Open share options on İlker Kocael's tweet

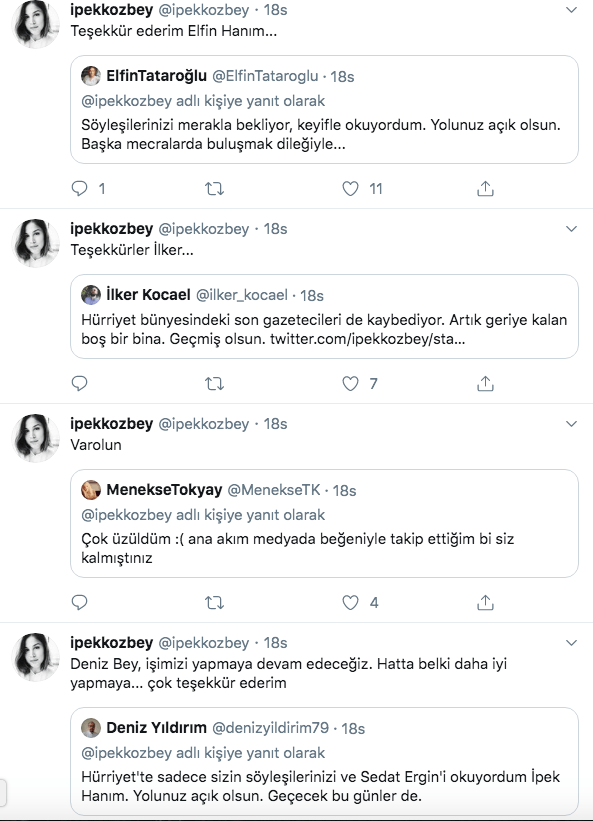(487, 382)
